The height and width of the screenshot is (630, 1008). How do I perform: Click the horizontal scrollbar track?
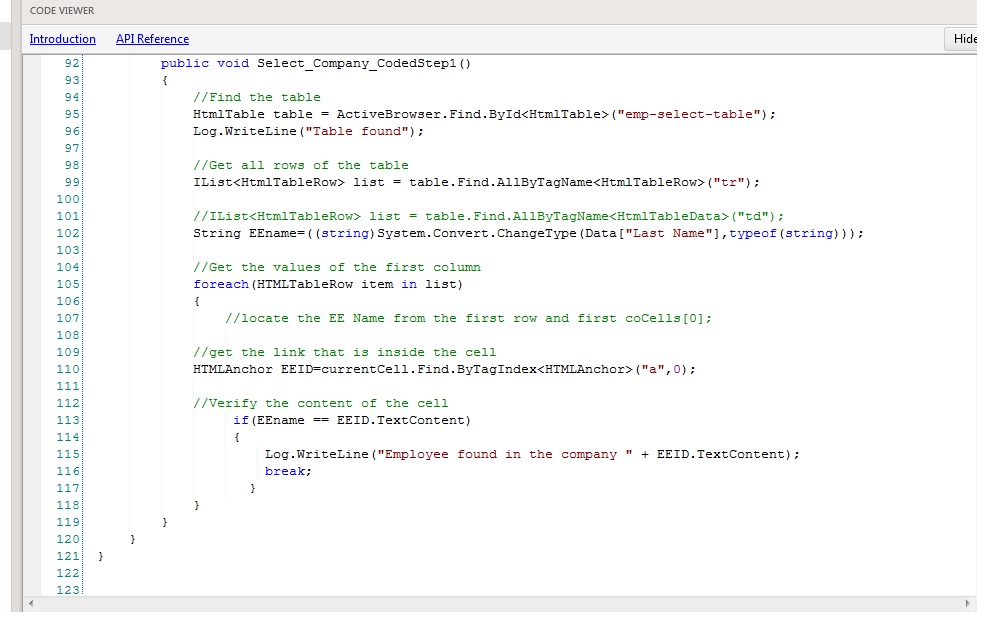point(500,604)
